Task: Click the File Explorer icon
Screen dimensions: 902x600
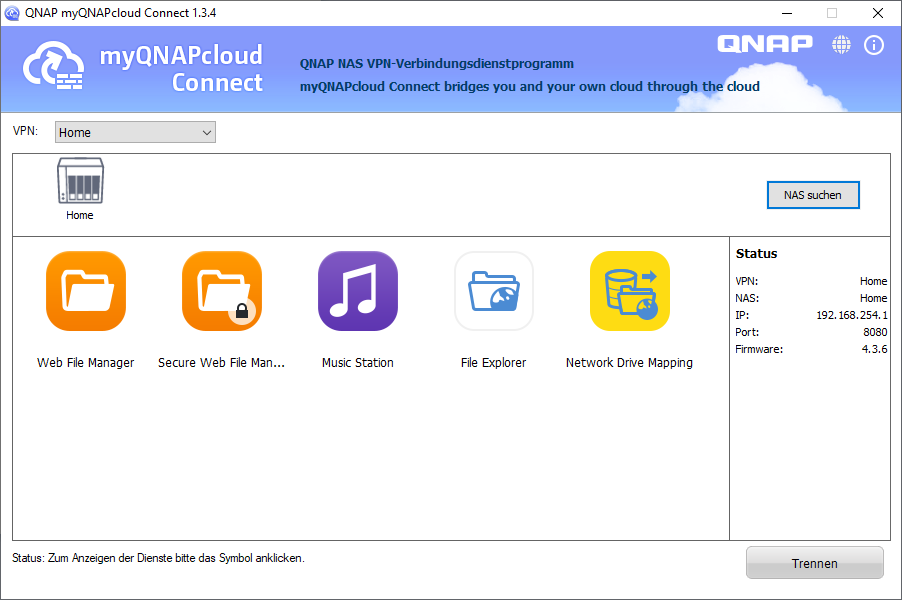Action: click(x=494, y=291)
